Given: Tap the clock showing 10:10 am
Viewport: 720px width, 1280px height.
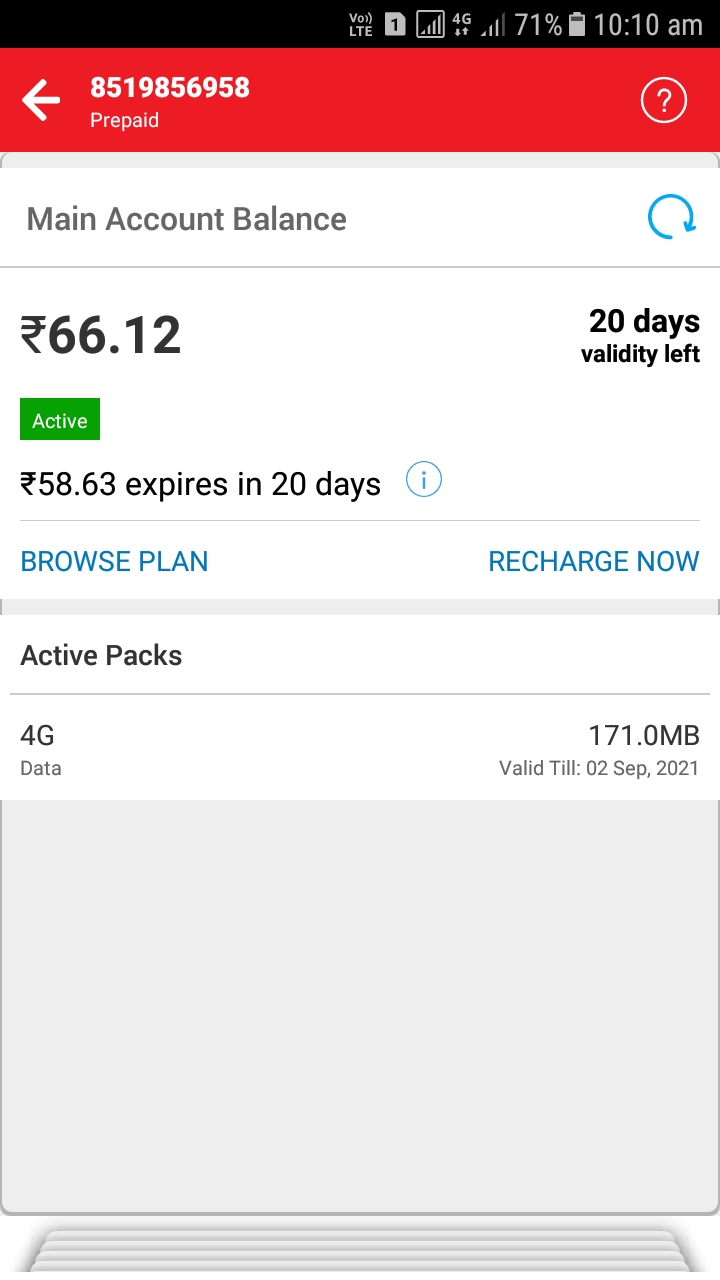Looking at the screenshot, I should coord(648,25).
